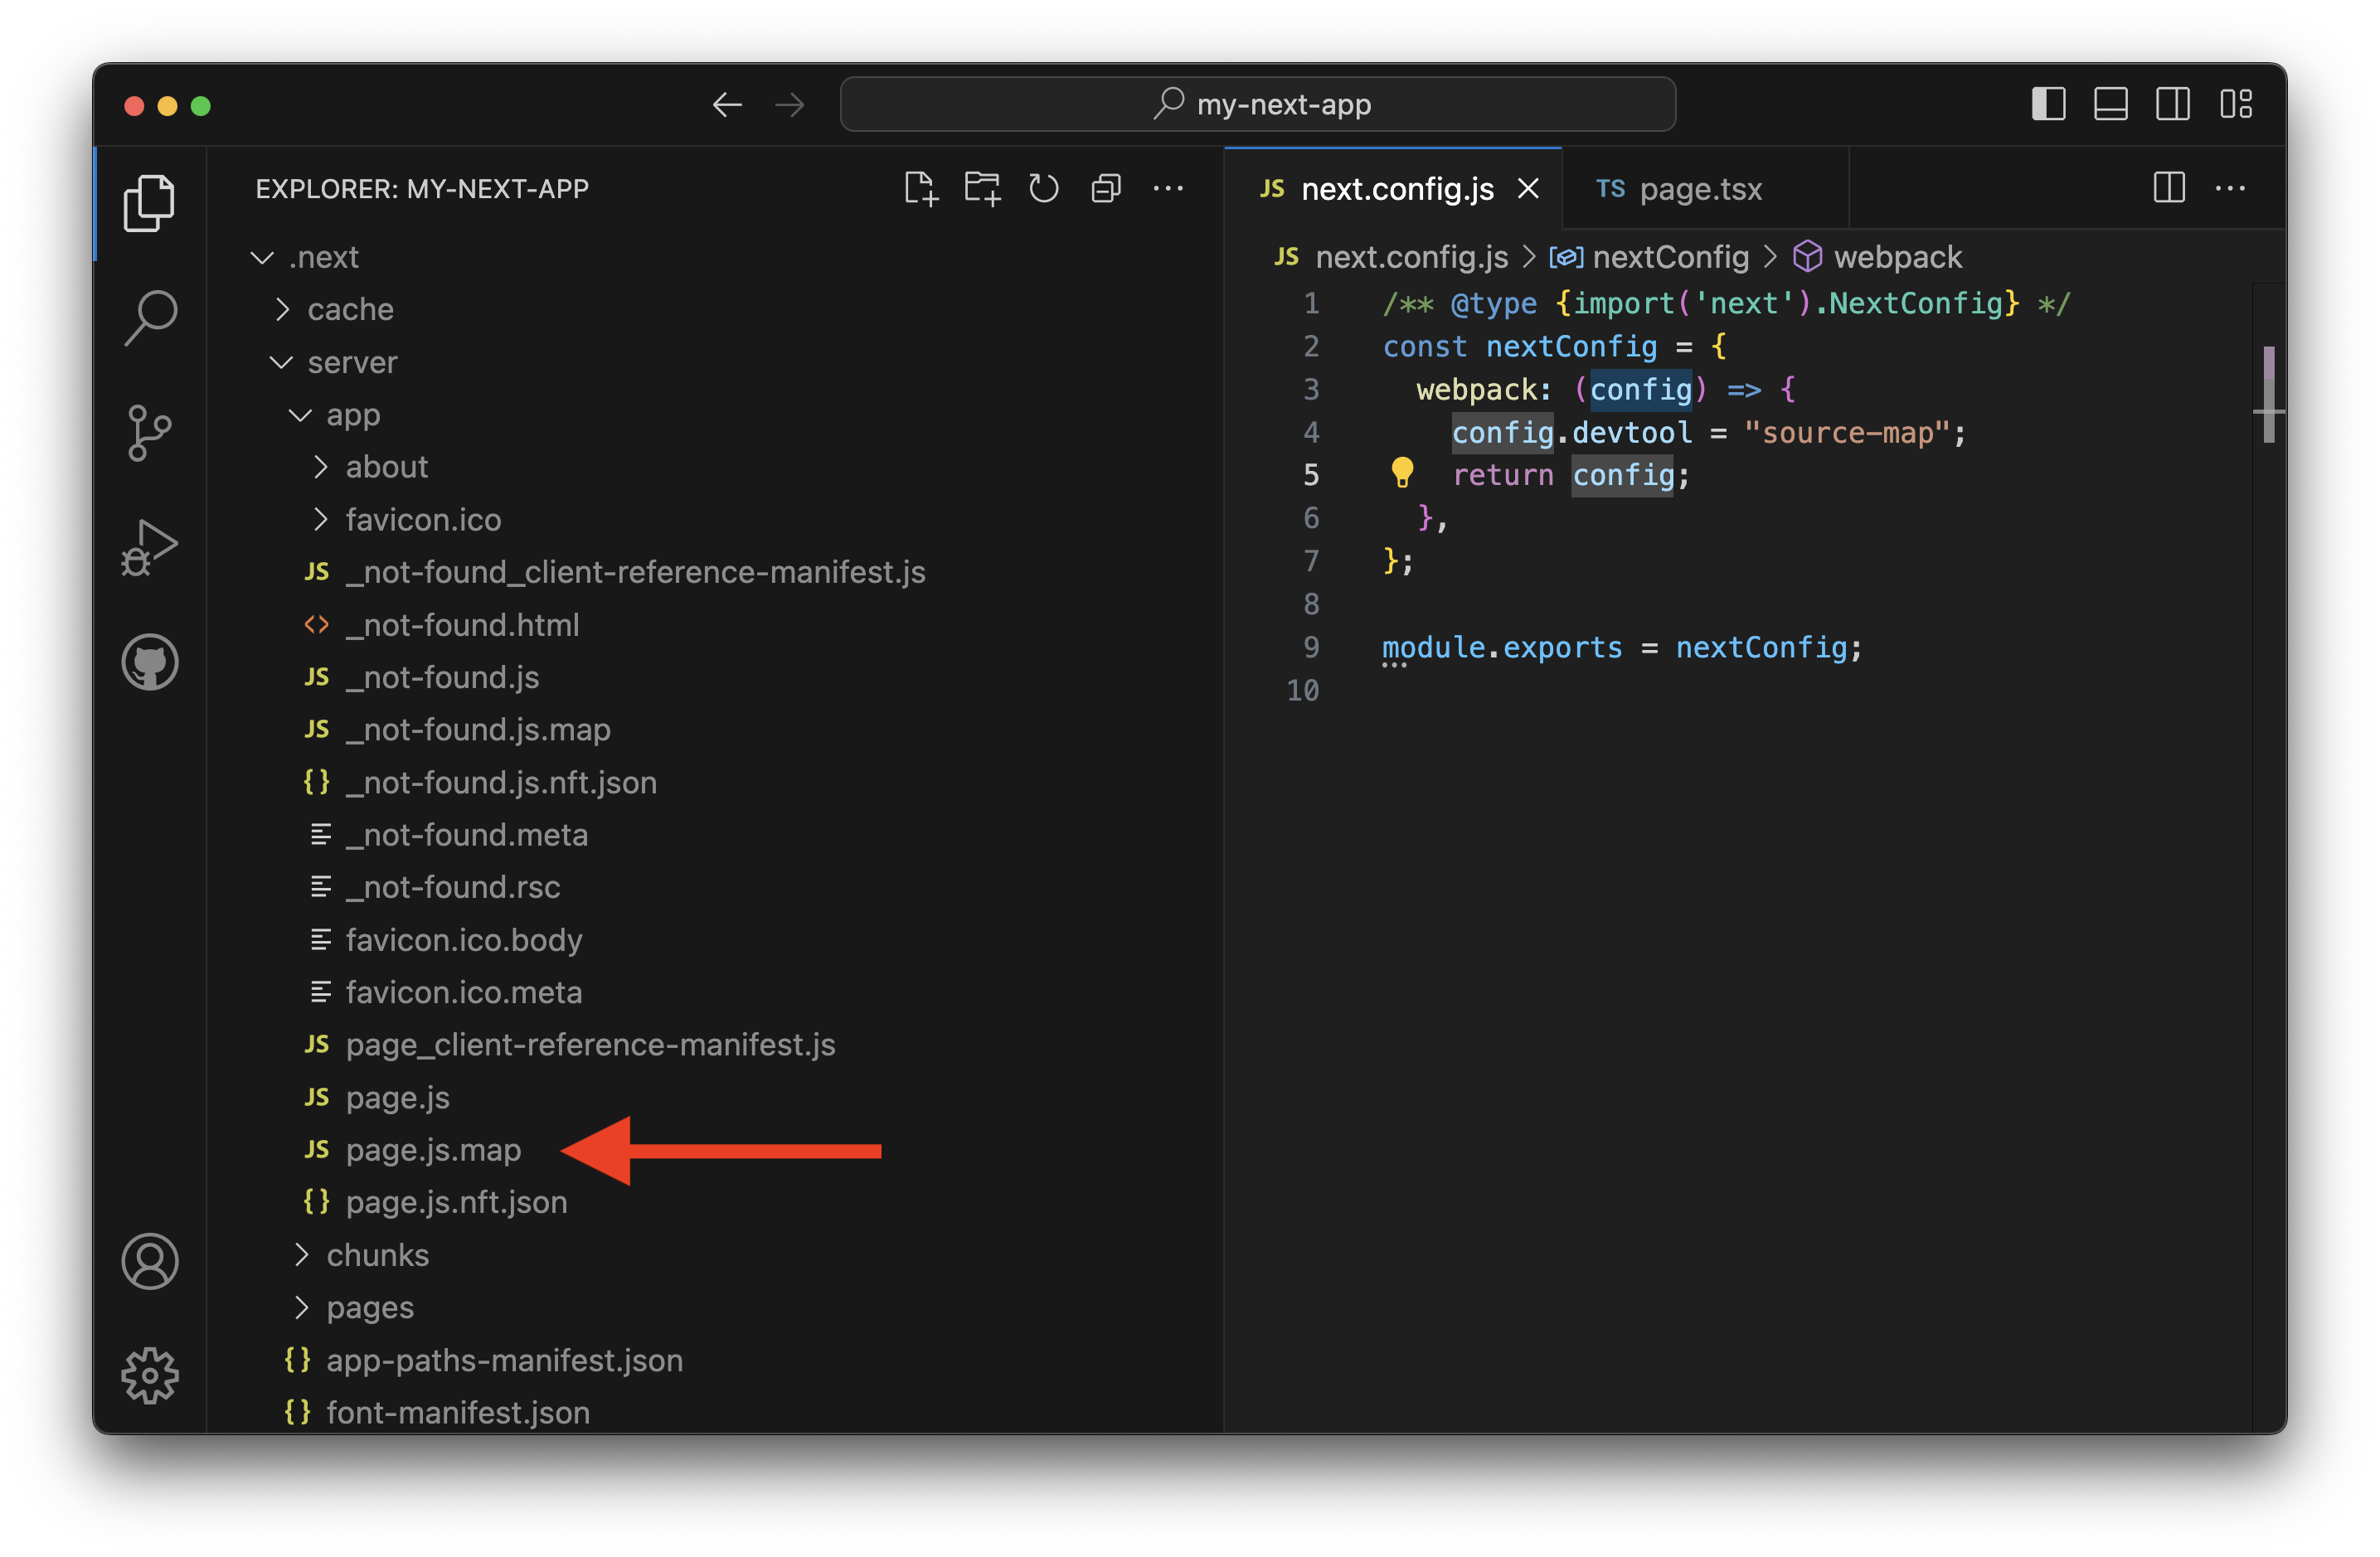The width and height of the screenshot is (2380, 1557).
Task: Create a new folder in Explorer
Action: pyautogui.click(x=982, y=188)
